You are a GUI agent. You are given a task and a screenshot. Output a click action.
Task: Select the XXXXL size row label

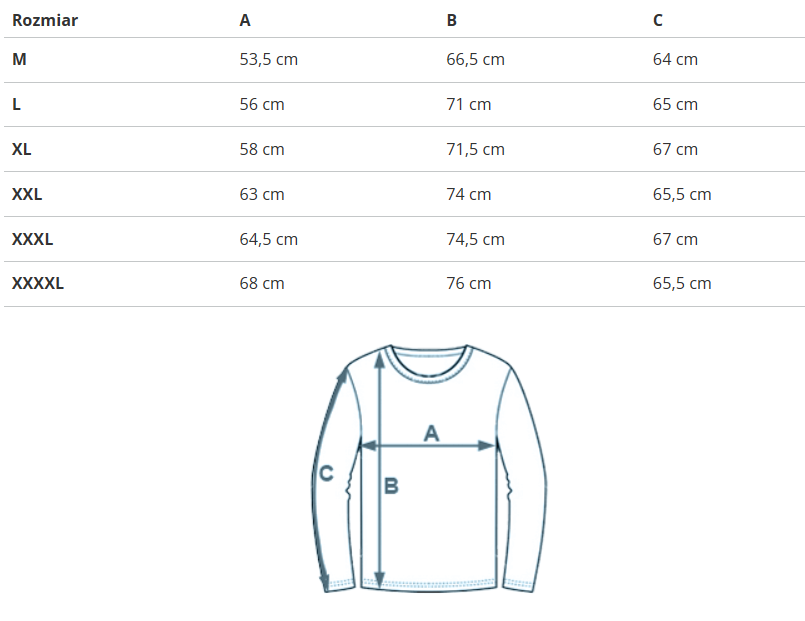point(38,283)
